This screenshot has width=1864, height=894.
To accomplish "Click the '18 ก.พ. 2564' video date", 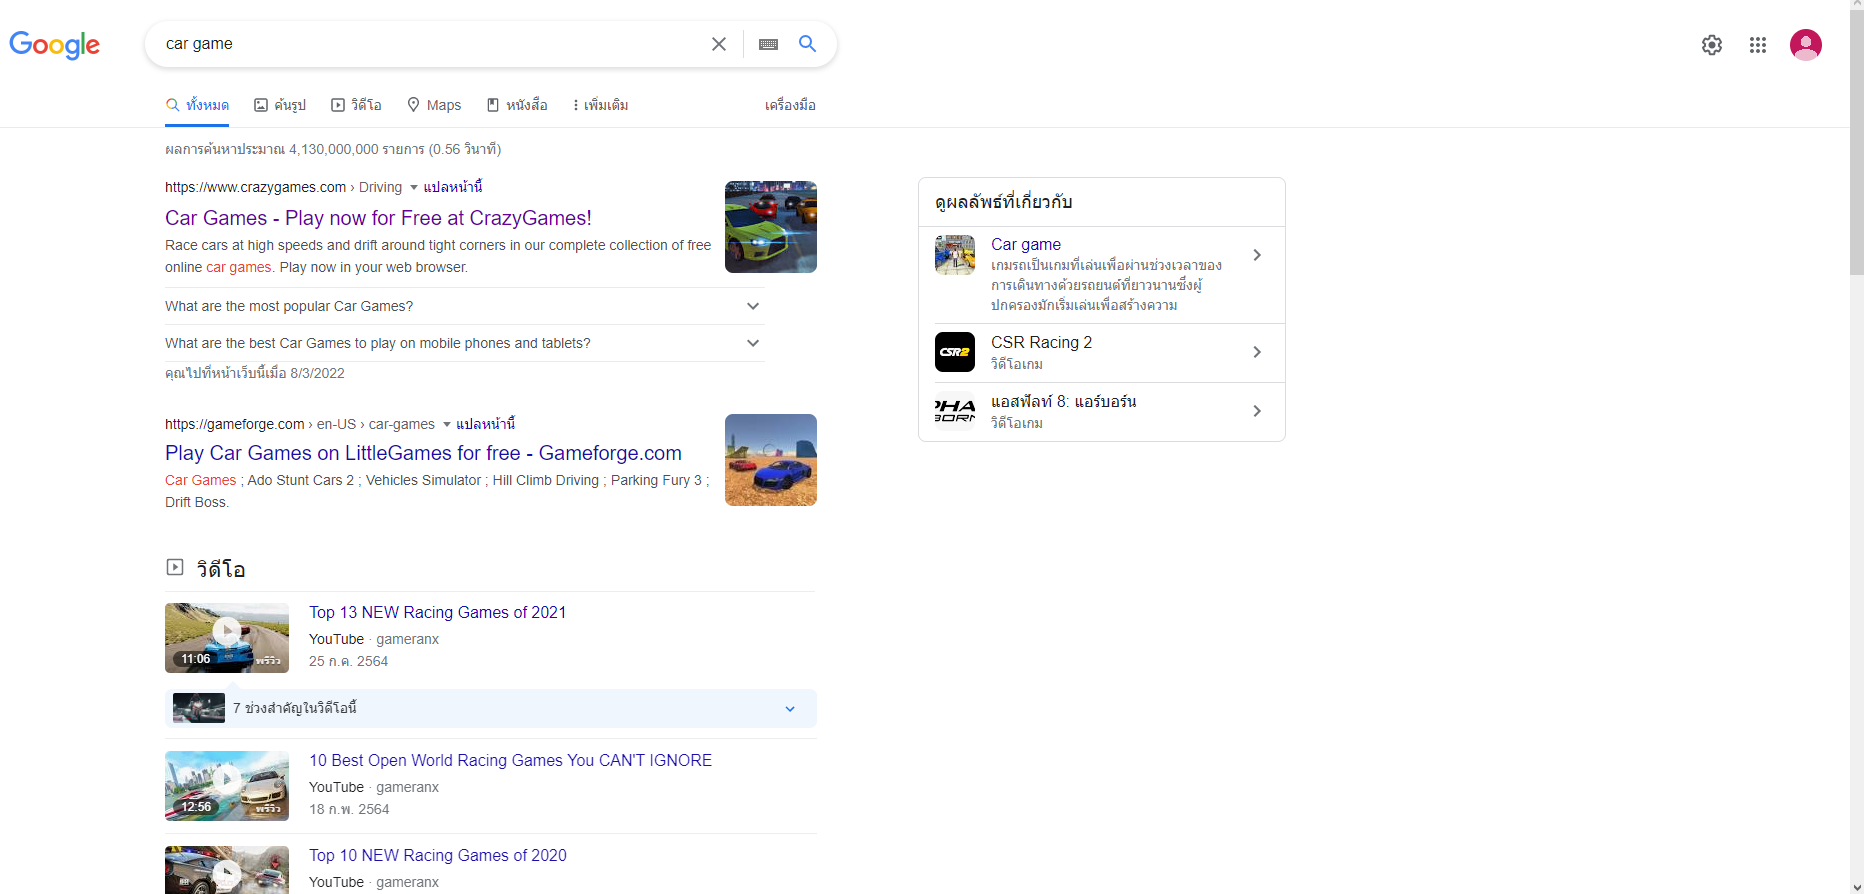I will pyautogui.click(x=349, y=809).
